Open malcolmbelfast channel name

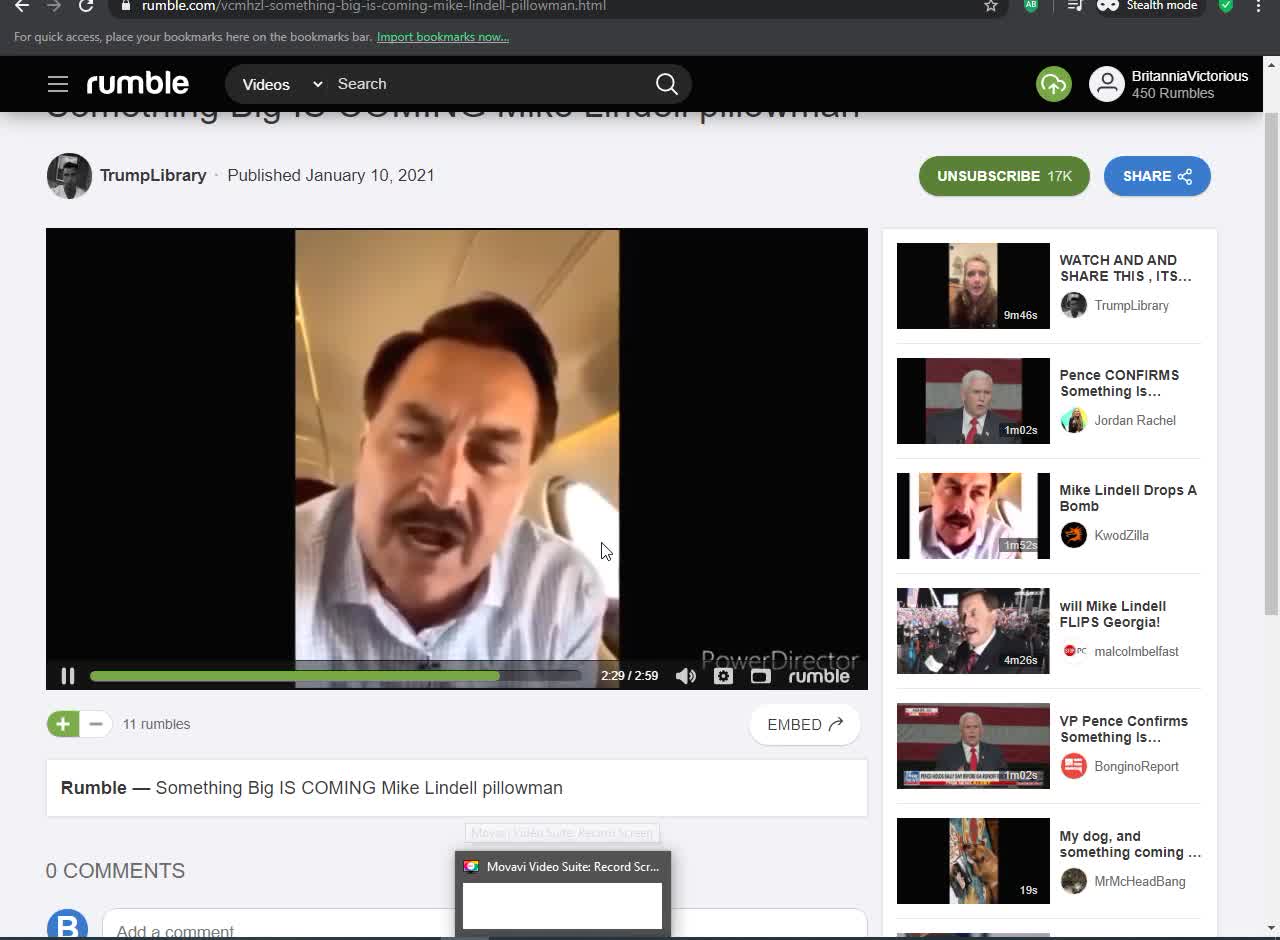coord(1137,651)
